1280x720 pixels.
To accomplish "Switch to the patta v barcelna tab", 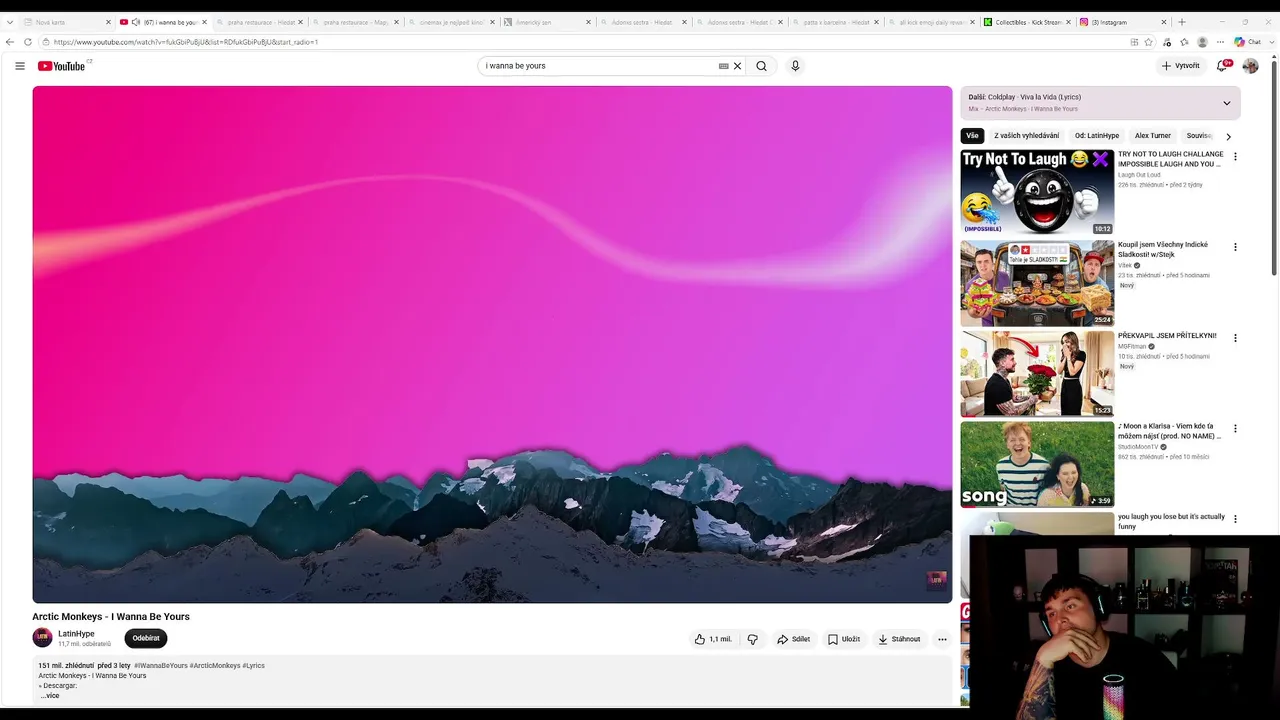I will point(836,22).
